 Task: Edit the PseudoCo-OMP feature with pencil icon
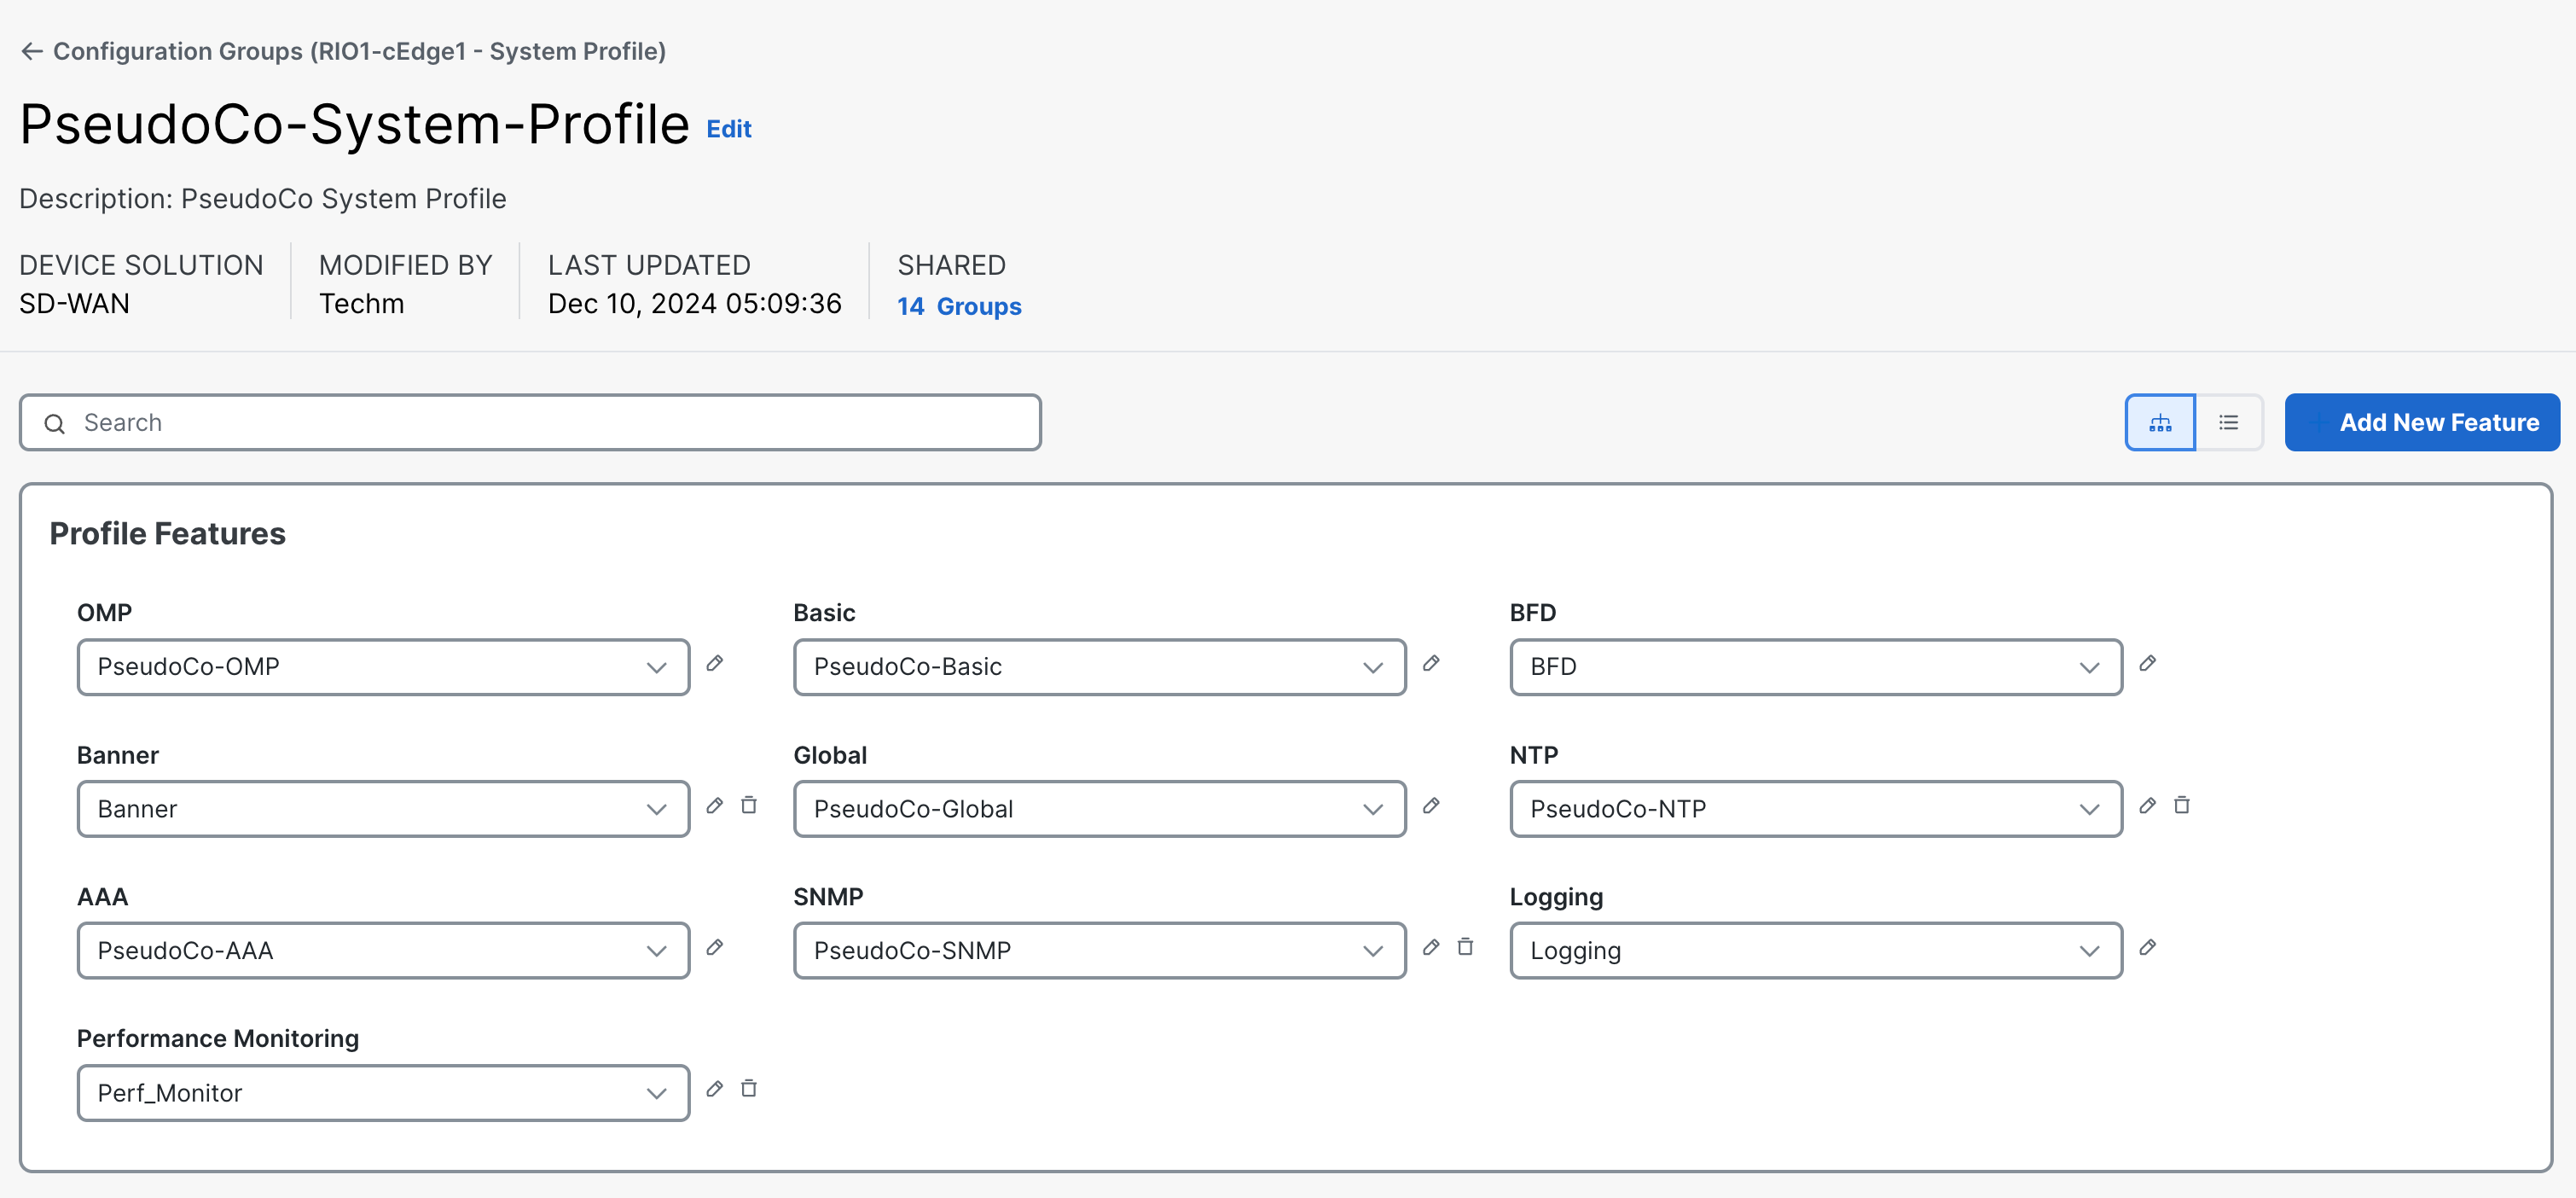point(715,663)
